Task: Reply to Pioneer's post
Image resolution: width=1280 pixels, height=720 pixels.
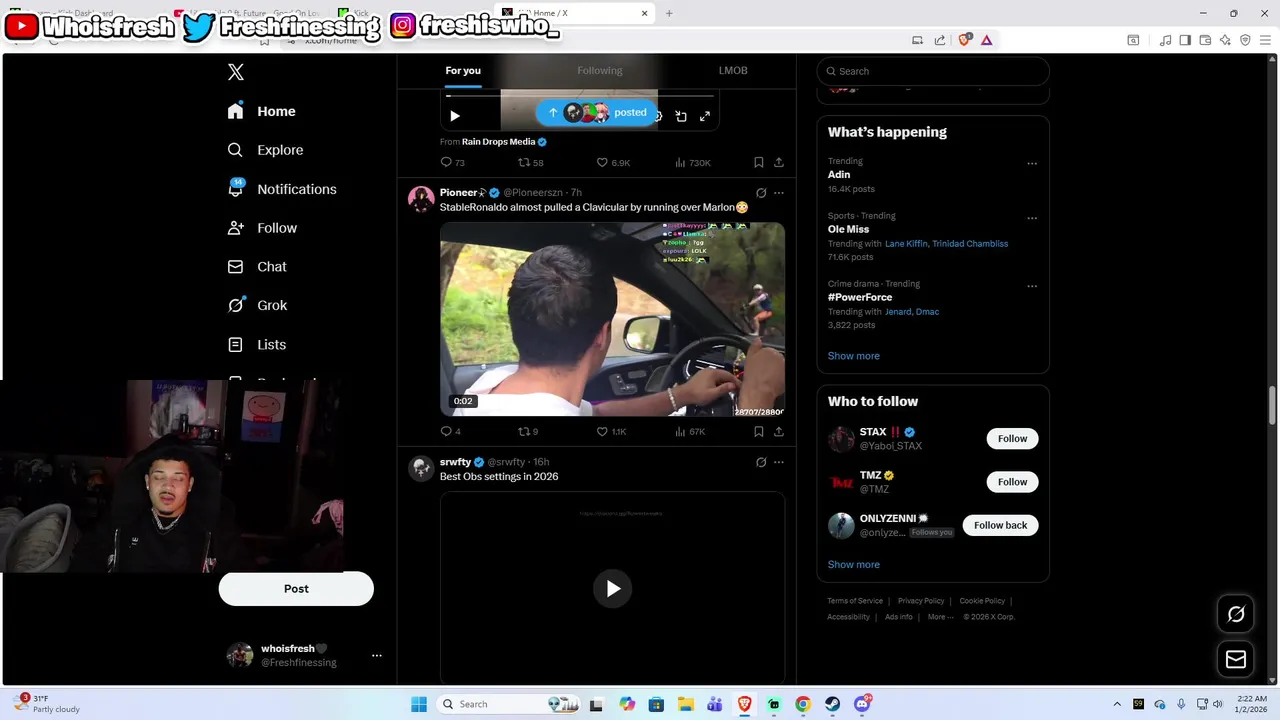Action: coord(451,432)
